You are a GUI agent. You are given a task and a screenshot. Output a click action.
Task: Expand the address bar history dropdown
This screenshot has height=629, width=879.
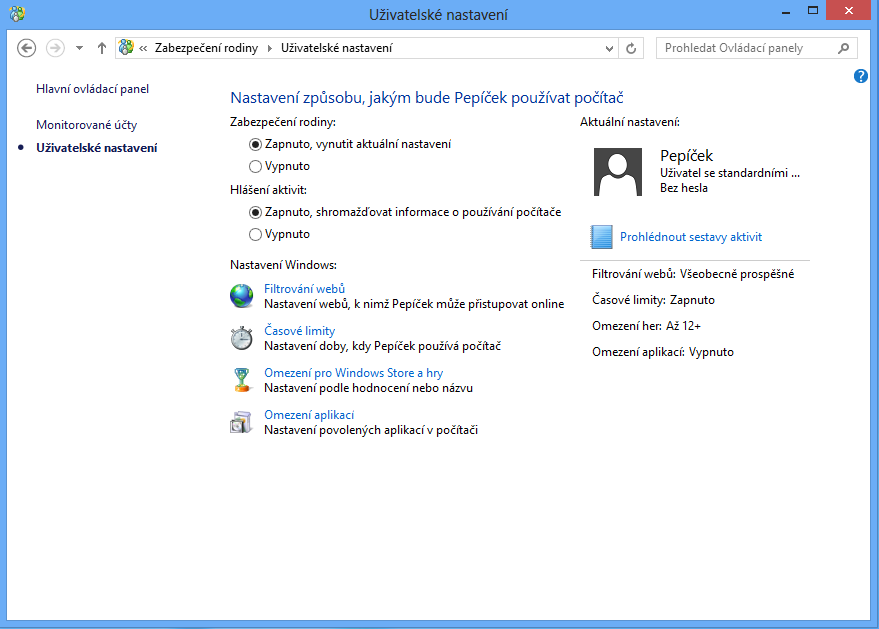[611, 48]
